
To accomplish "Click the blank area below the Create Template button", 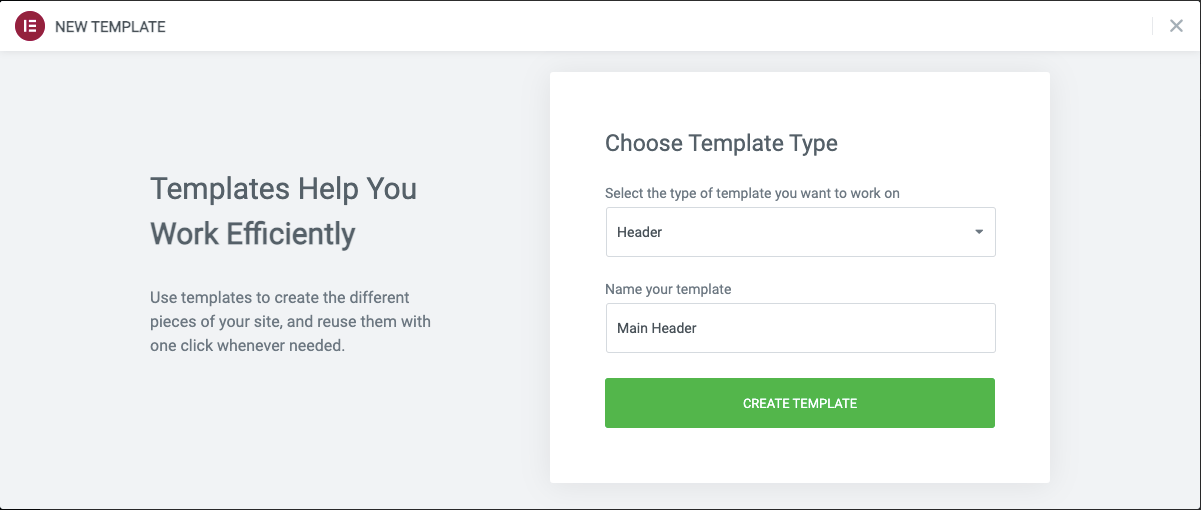I will 800,455.
